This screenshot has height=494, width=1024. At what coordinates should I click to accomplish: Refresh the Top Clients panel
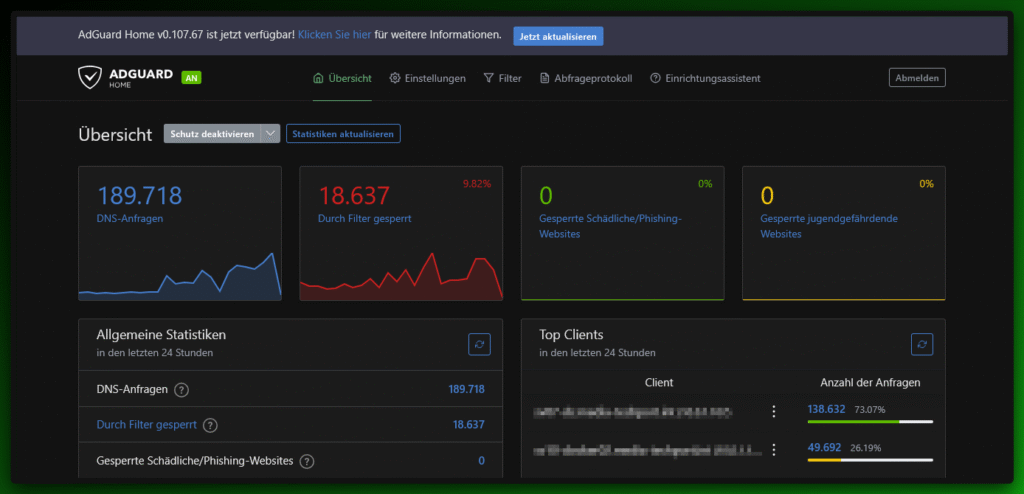[x=922, y=344]
